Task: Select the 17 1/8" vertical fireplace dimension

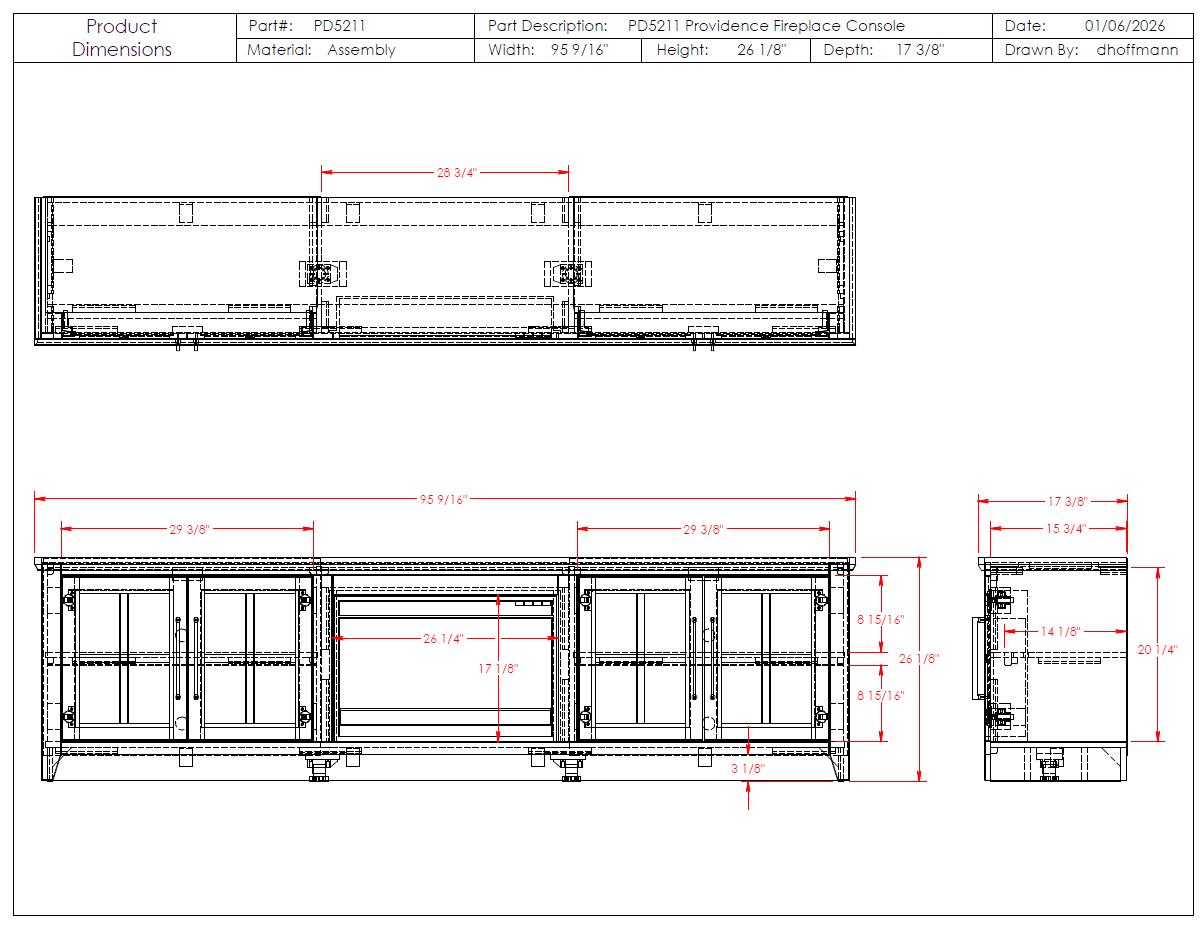Action: [x=498, y=669]
